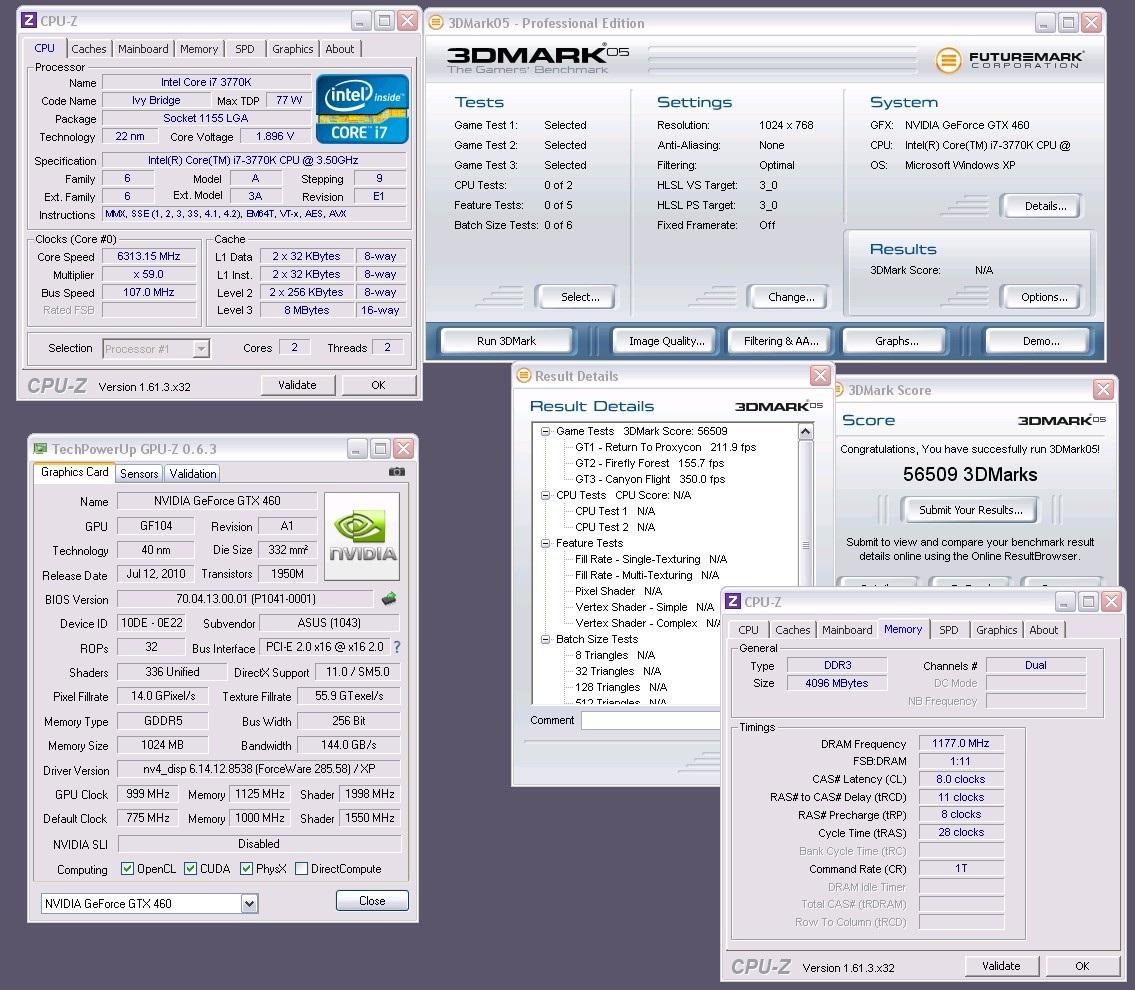Image resolution: width=1135 pixels, height=990 pixels.
Task: Close the Result Details window
Action: click(x=820, y=376)
